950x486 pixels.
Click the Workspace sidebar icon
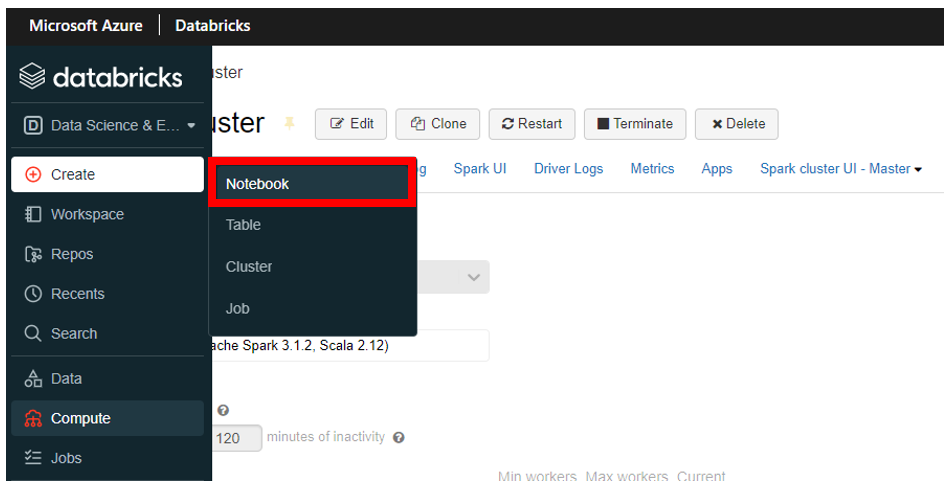point(33,214)
